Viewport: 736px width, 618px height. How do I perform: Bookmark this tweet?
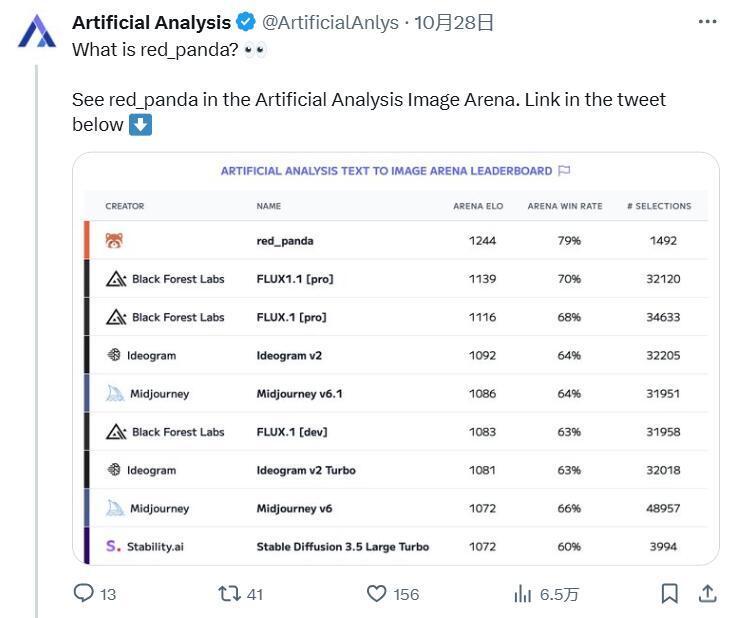[x=670, y=593]
